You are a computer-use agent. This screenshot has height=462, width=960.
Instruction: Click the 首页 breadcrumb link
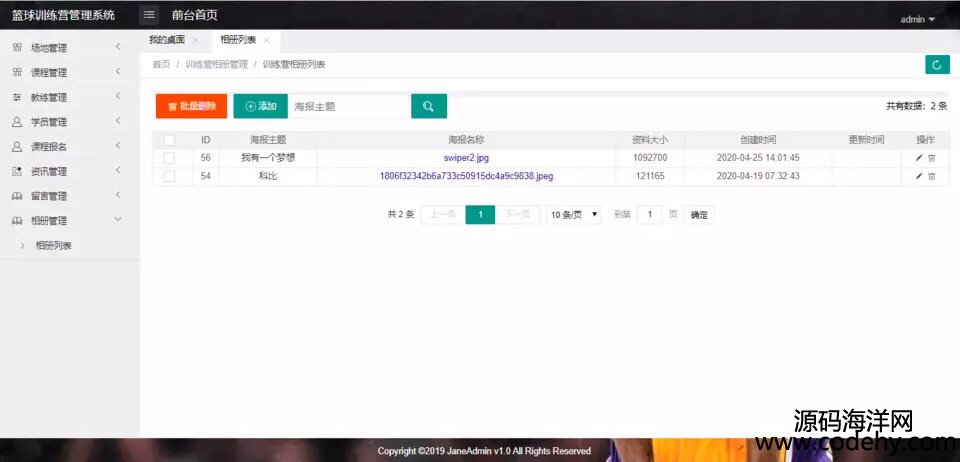[x=161, y=64]
